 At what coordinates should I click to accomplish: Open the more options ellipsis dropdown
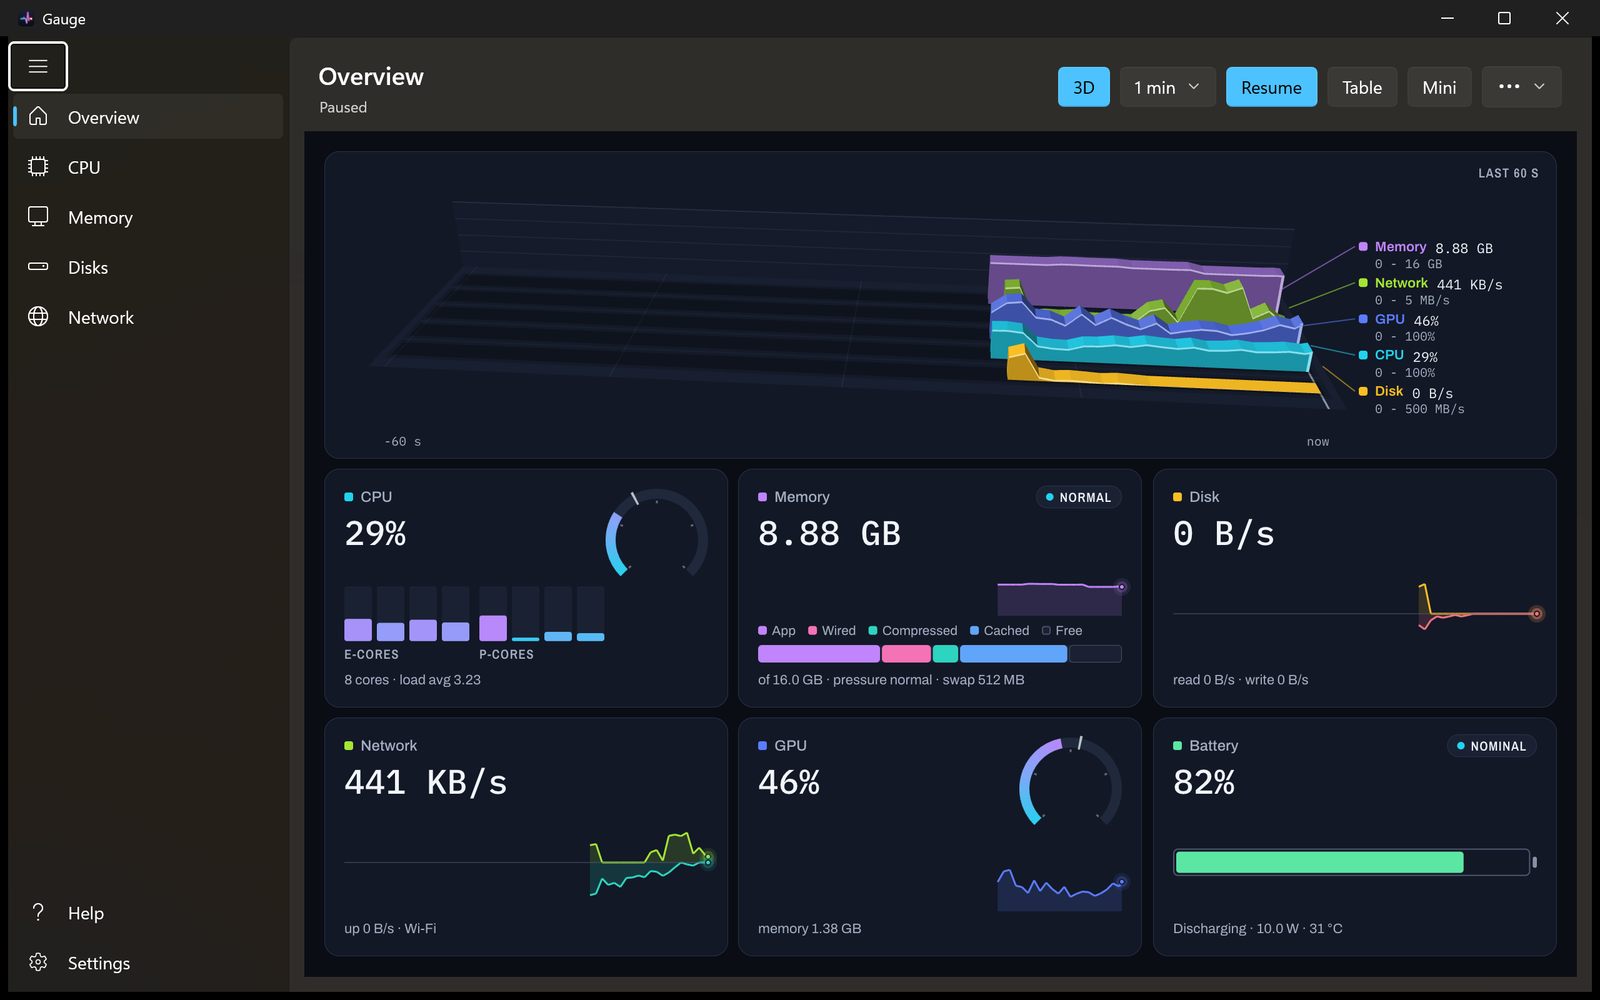tap(1521, 87)
